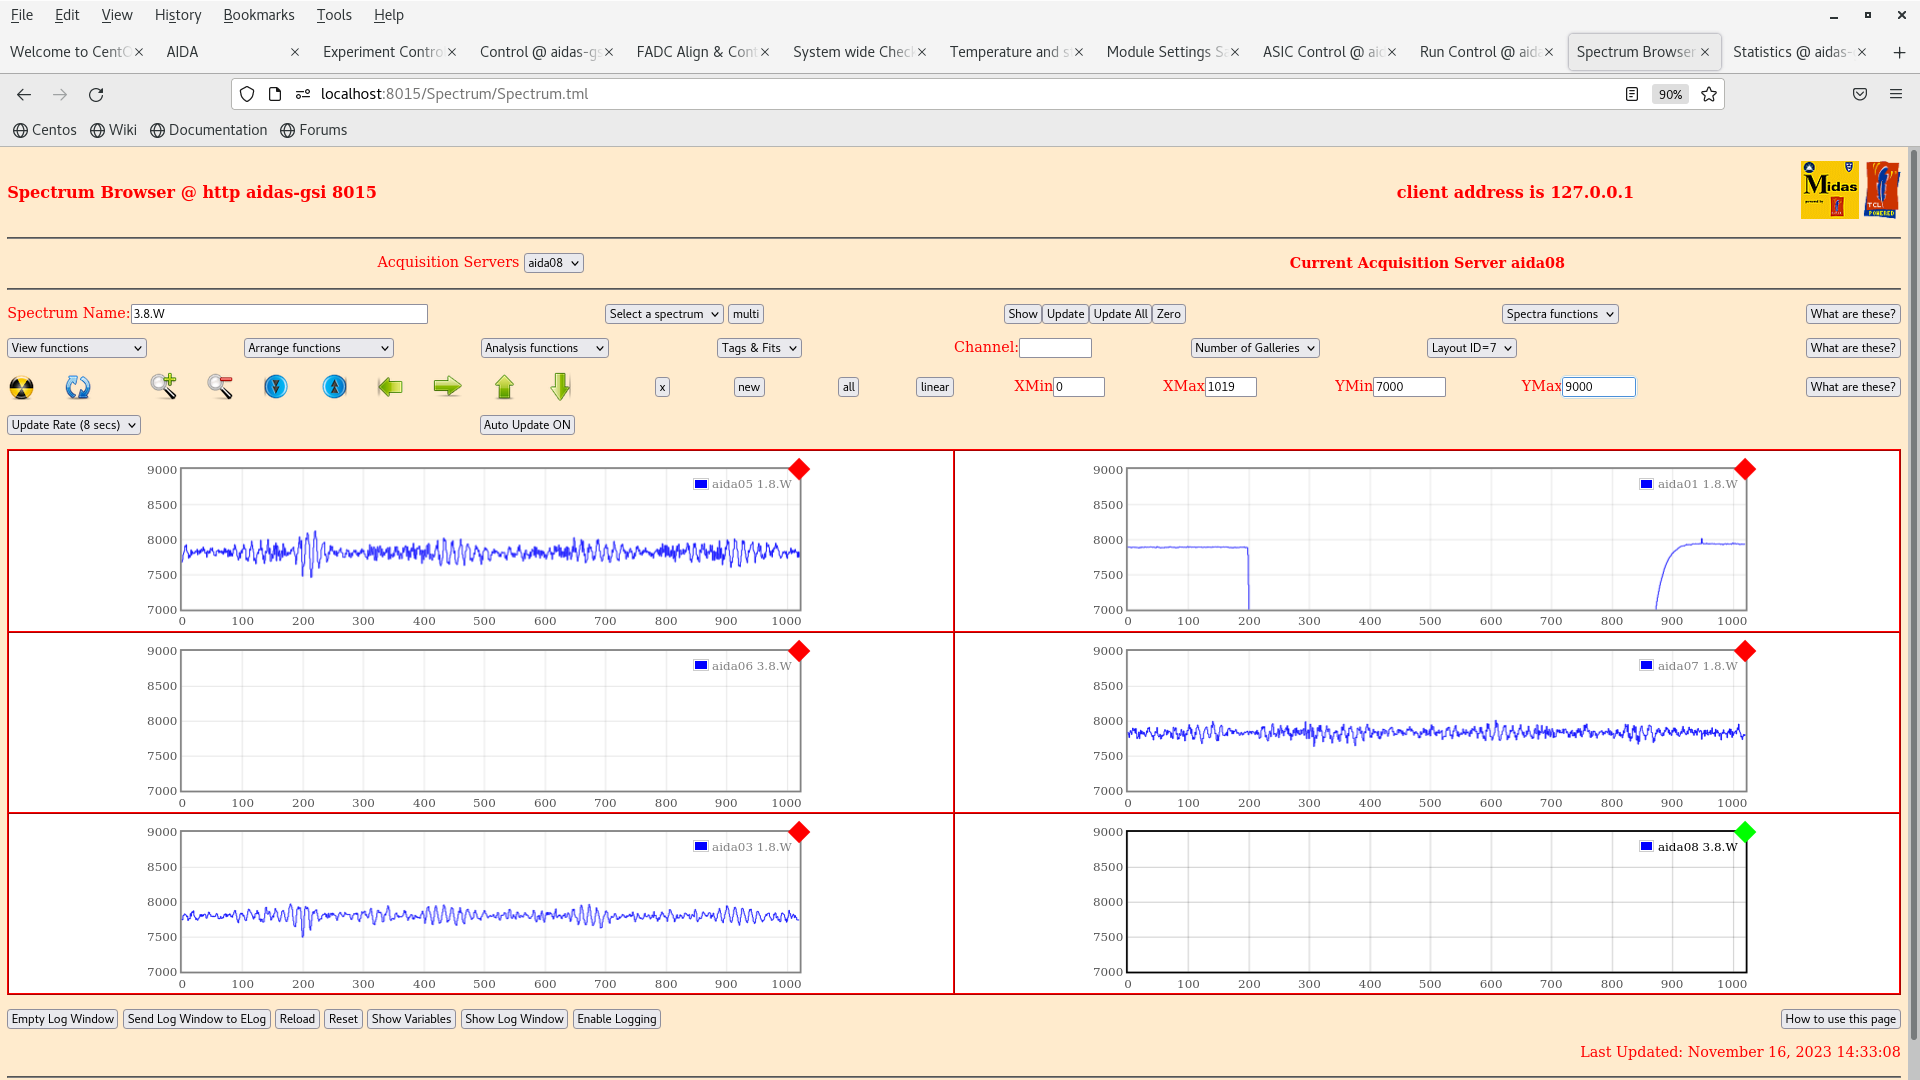Click the YMin input field
Screen dimensions: 1920x1080
pos(1408,387)
